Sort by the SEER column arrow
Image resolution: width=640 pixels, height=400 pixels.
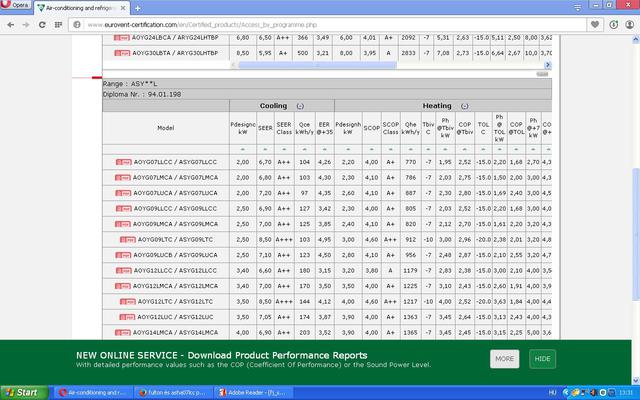pos(265,149)
